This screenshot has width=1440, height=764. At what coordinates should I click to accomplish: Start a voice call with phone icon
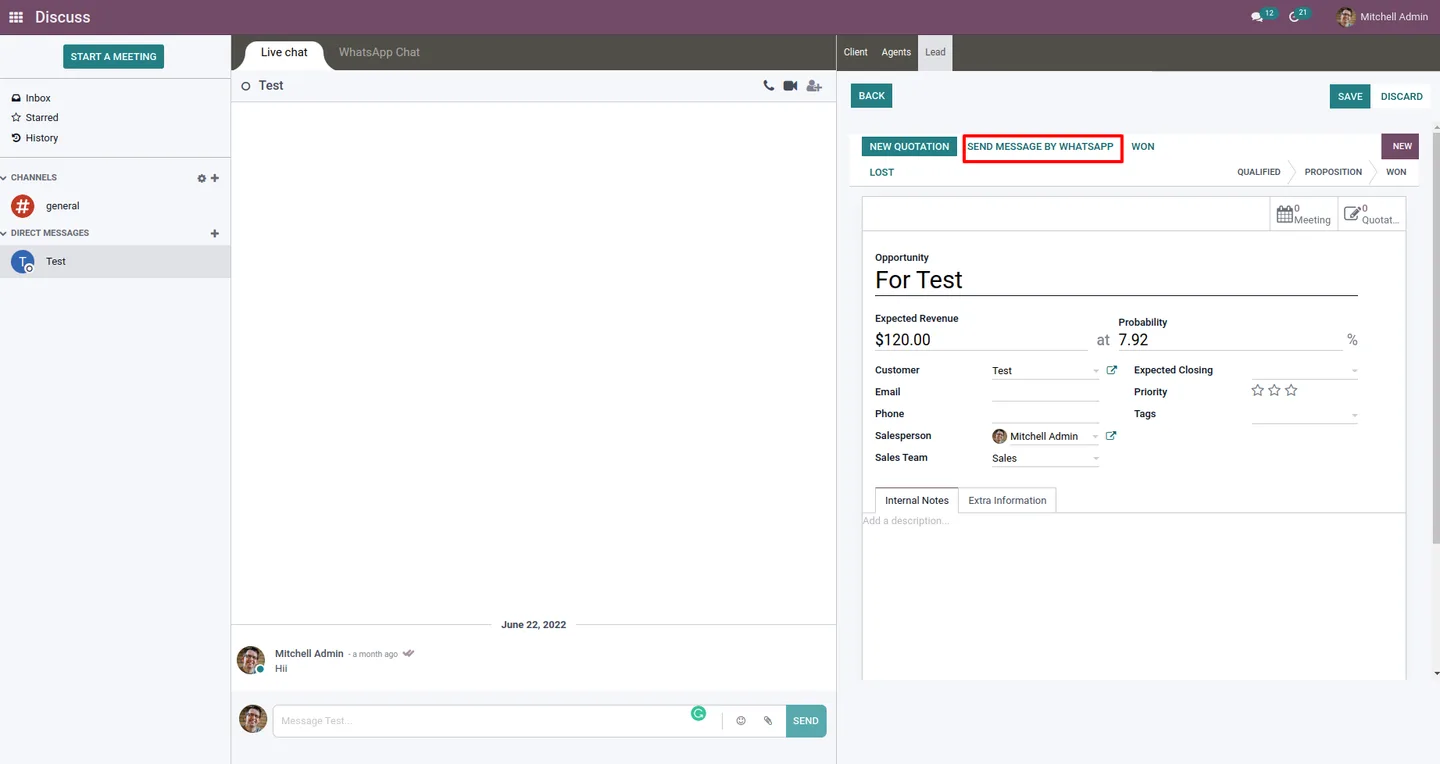[768, 86]
